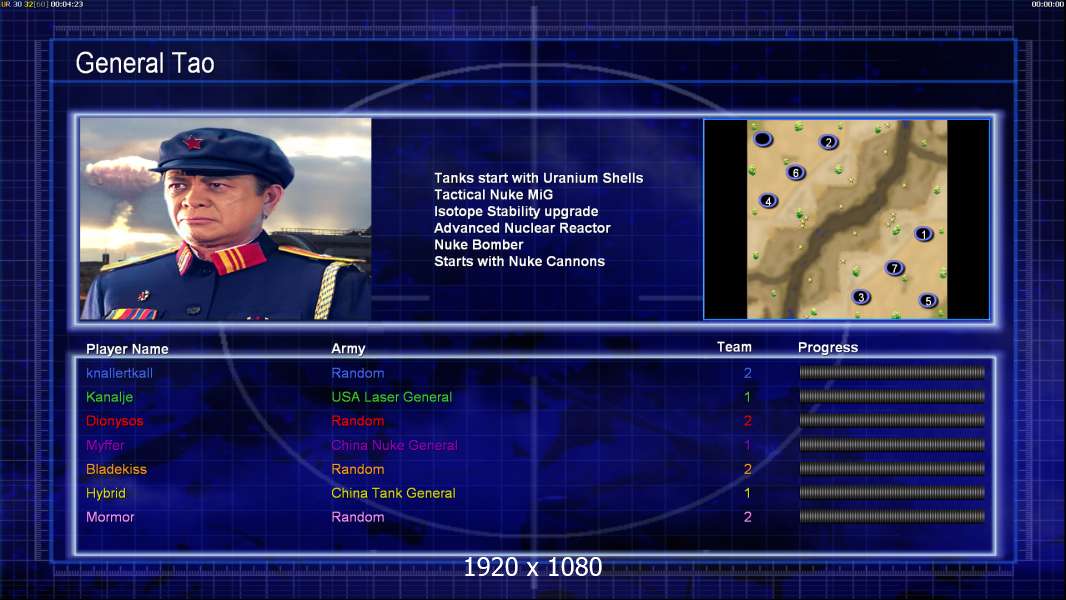Click the General Tao portrait image

[x=226, y=219]
